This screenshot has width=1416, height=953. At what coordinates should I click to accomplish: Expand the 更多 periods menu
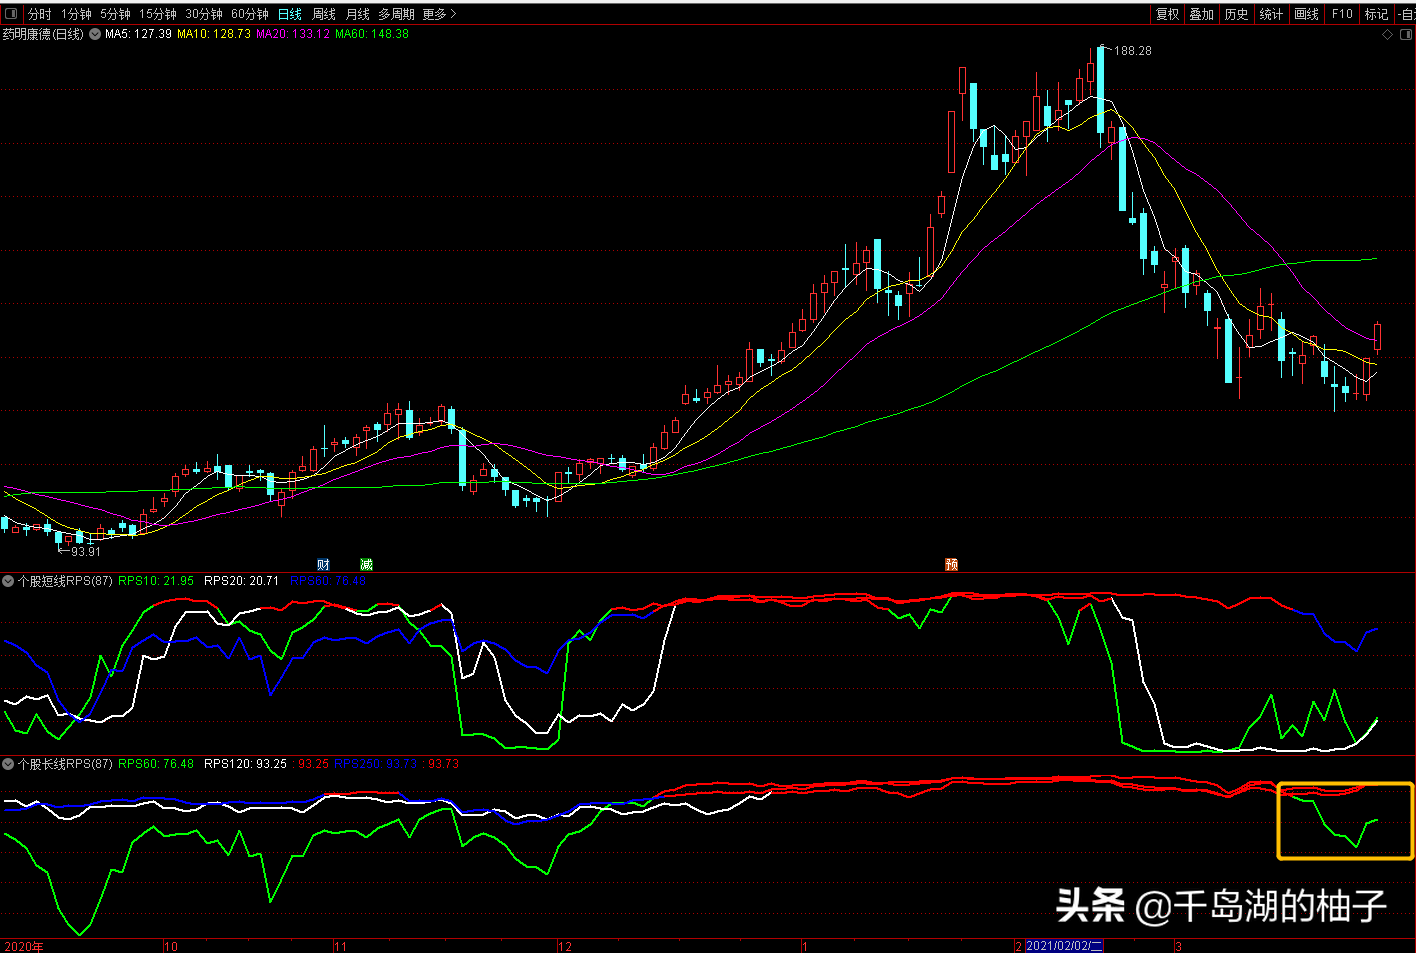439,14
